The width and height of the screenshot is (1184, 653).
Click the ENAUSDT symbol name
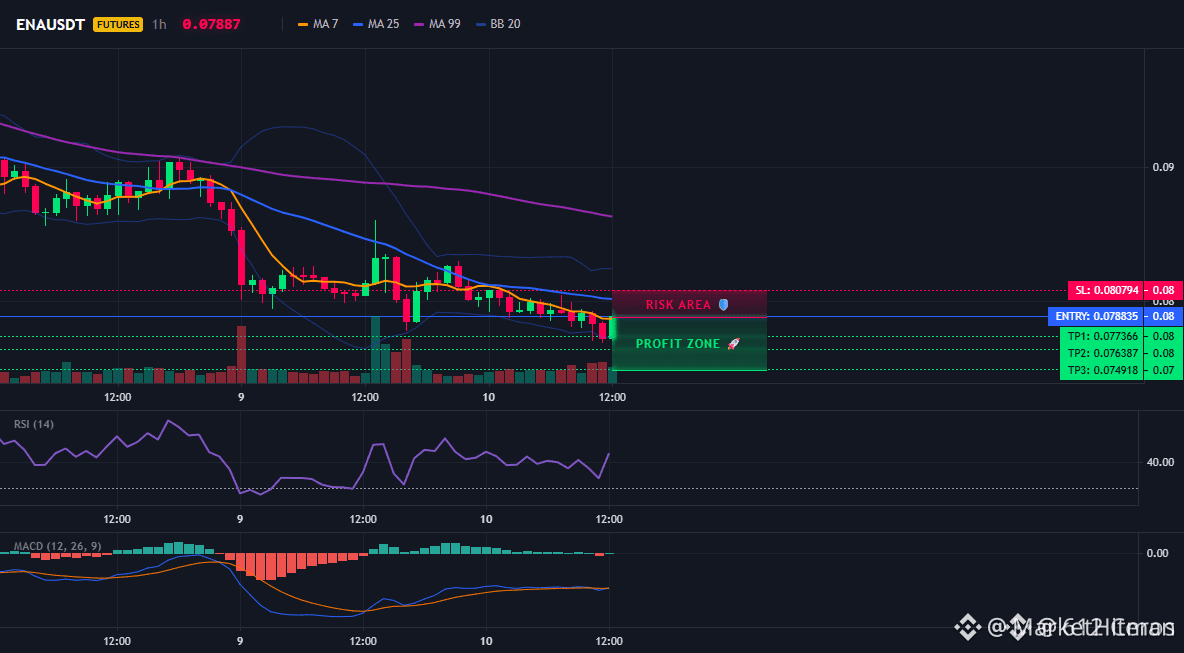click(51, 24)
